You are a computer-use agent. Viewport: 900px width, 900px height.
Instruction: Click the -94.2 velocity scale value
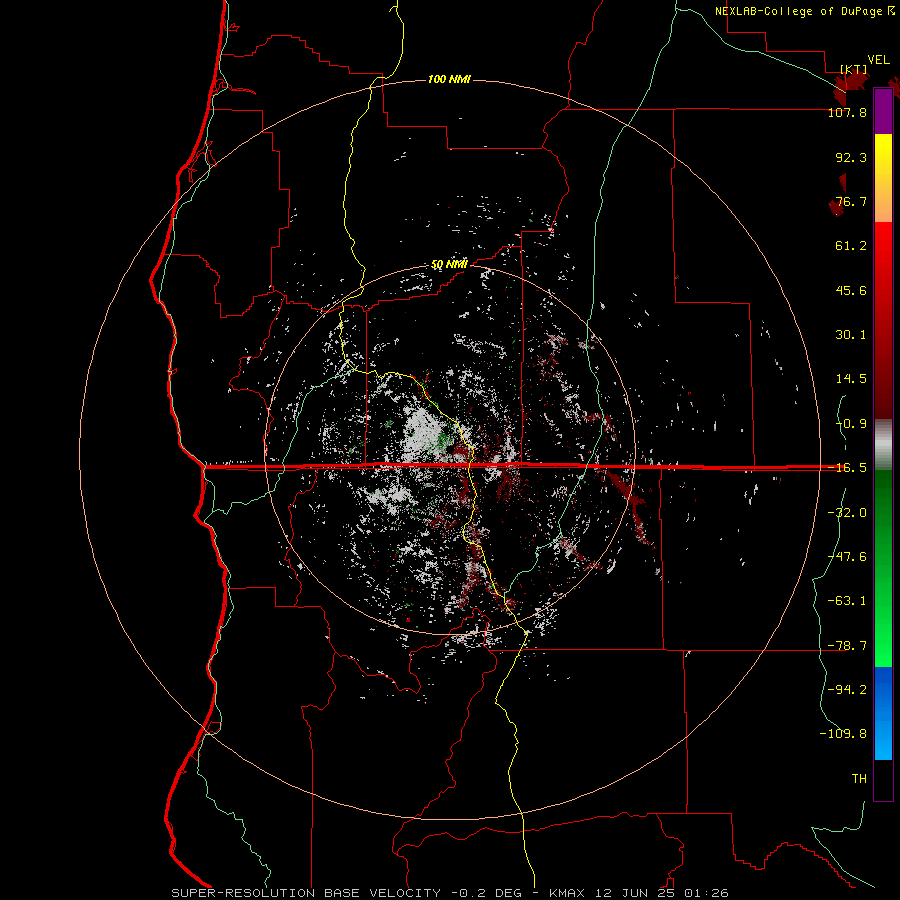pos(847,690)
